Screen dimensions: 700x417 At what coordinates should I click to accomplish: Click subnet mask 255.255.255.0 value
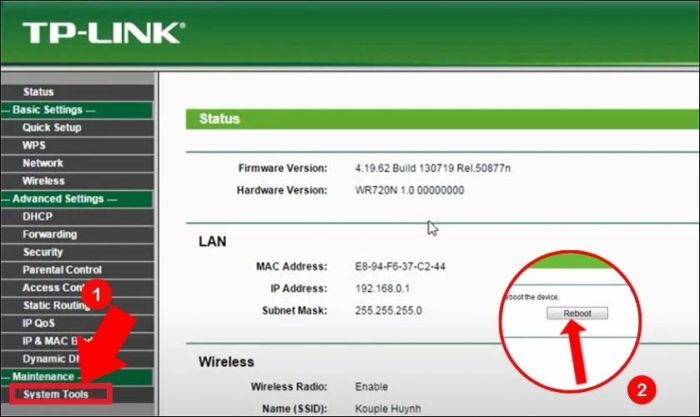tap(388, 311)
